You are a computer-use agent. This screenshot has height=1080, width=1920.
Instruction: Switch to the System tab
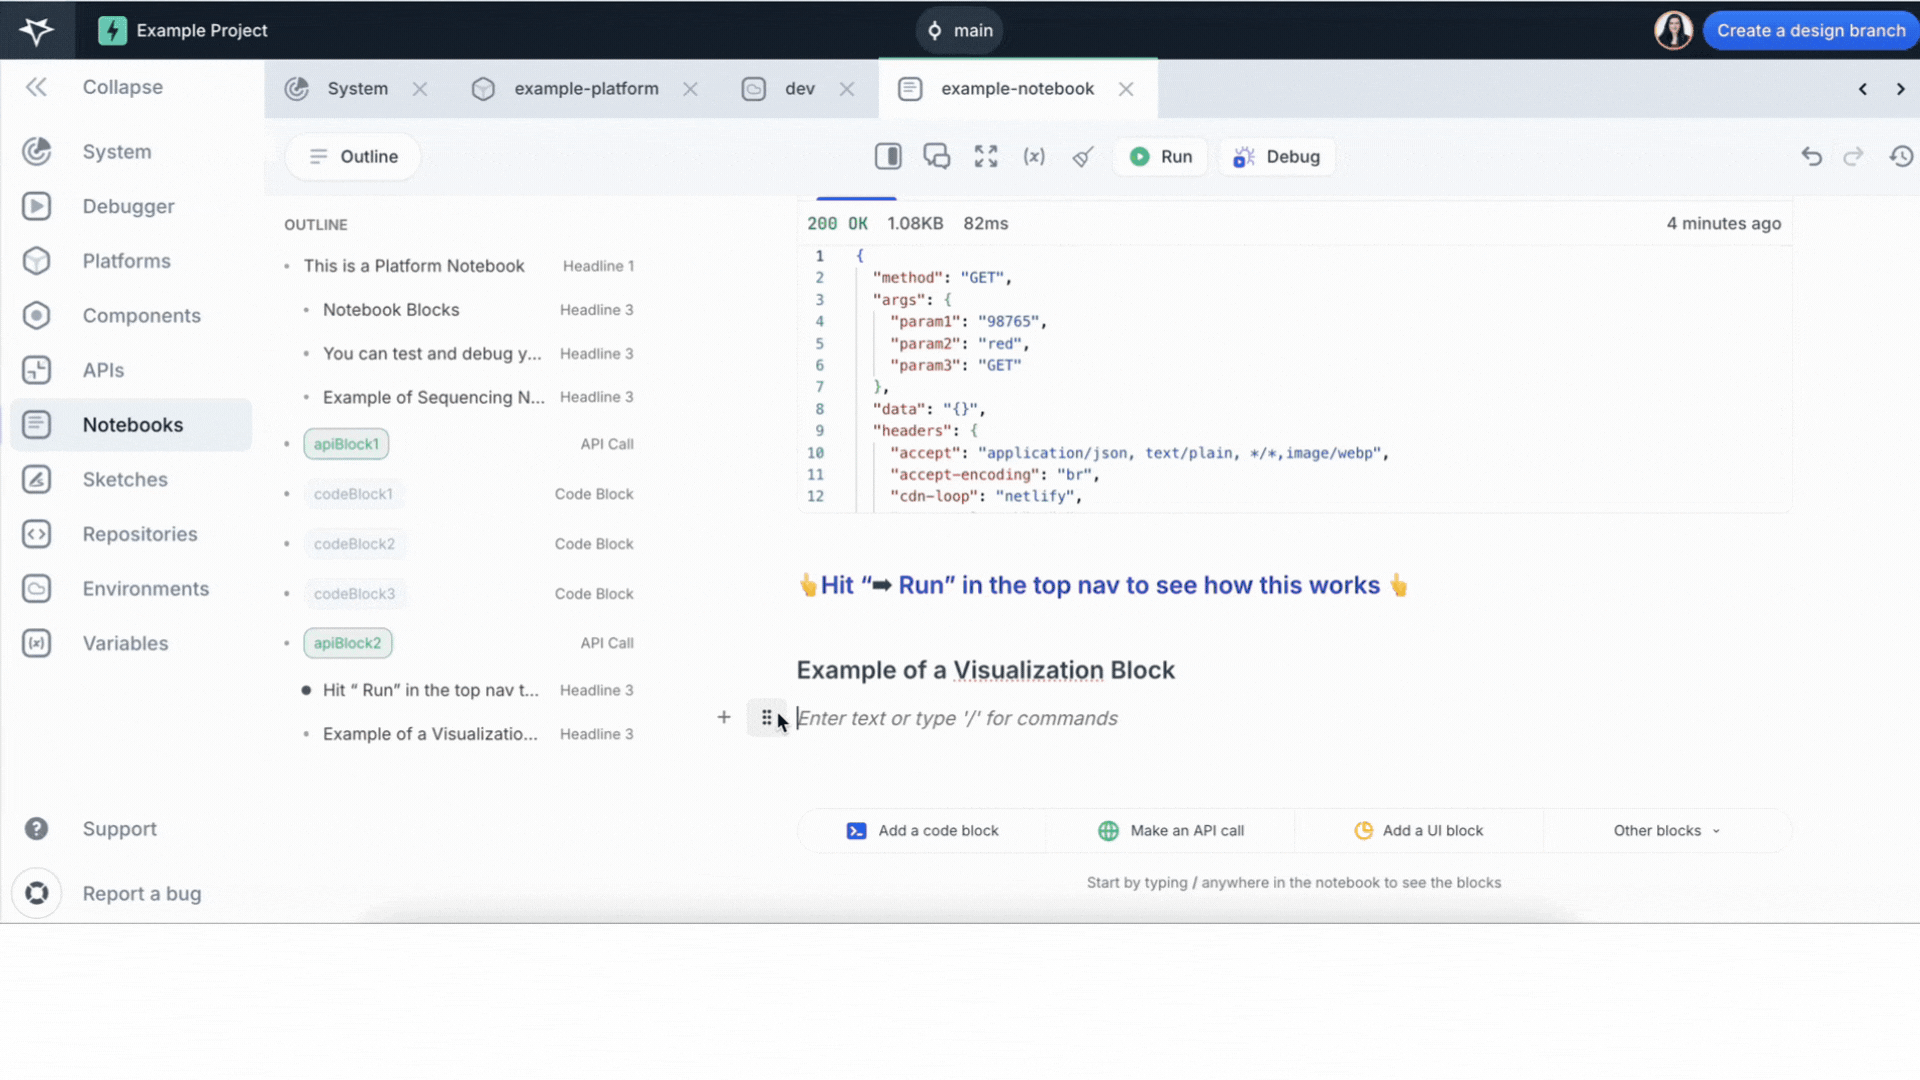click(357, 89)
